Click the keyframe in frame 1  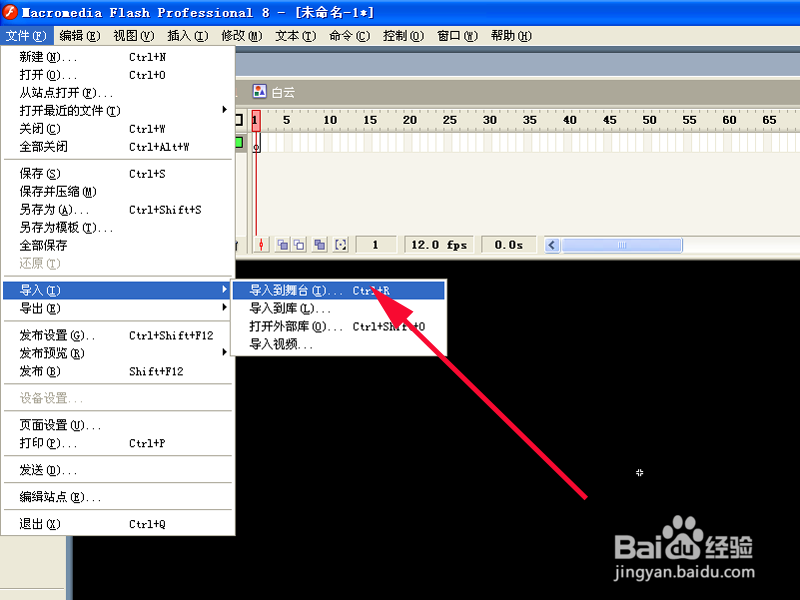click(x=256, y=143)
